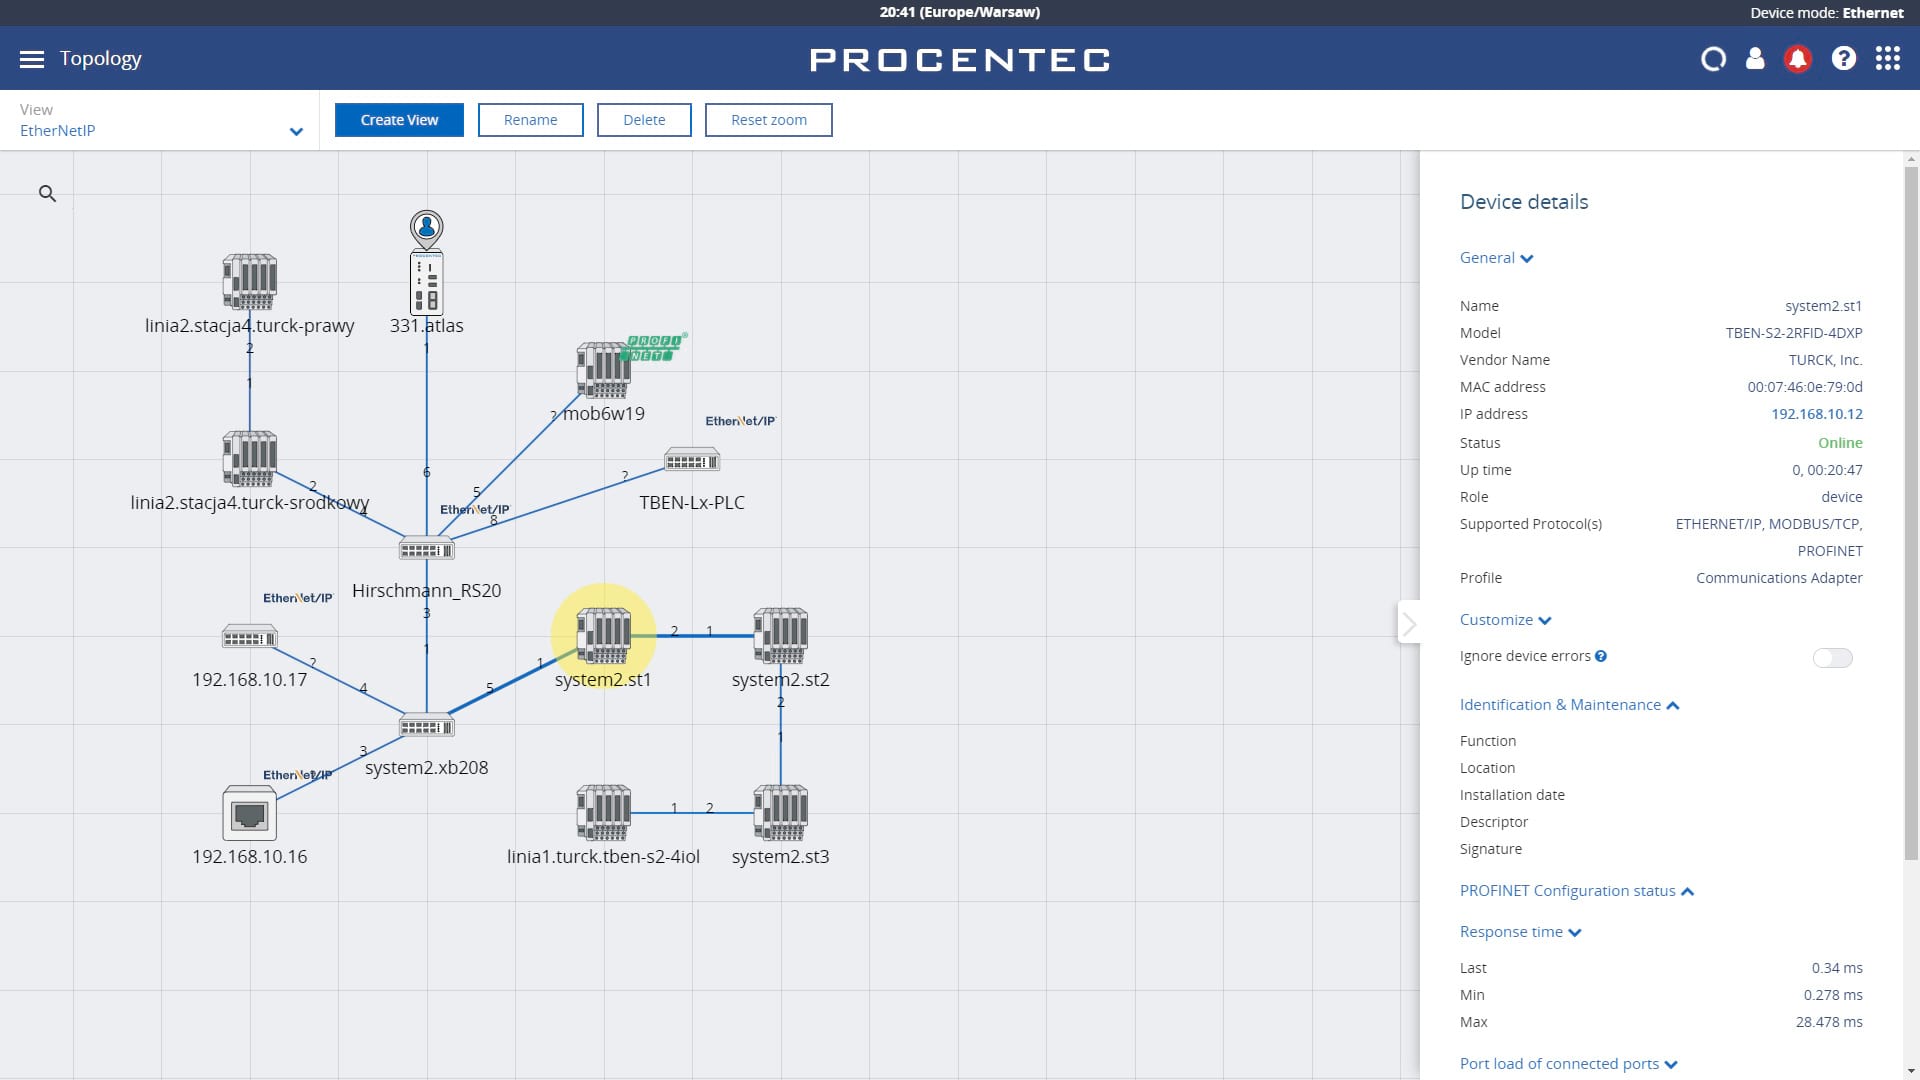This screenshot has width=1920, height=1080.
Task: Select the linia2.stacja4.turck-srodkowy device icon
Action: [249, 459]
